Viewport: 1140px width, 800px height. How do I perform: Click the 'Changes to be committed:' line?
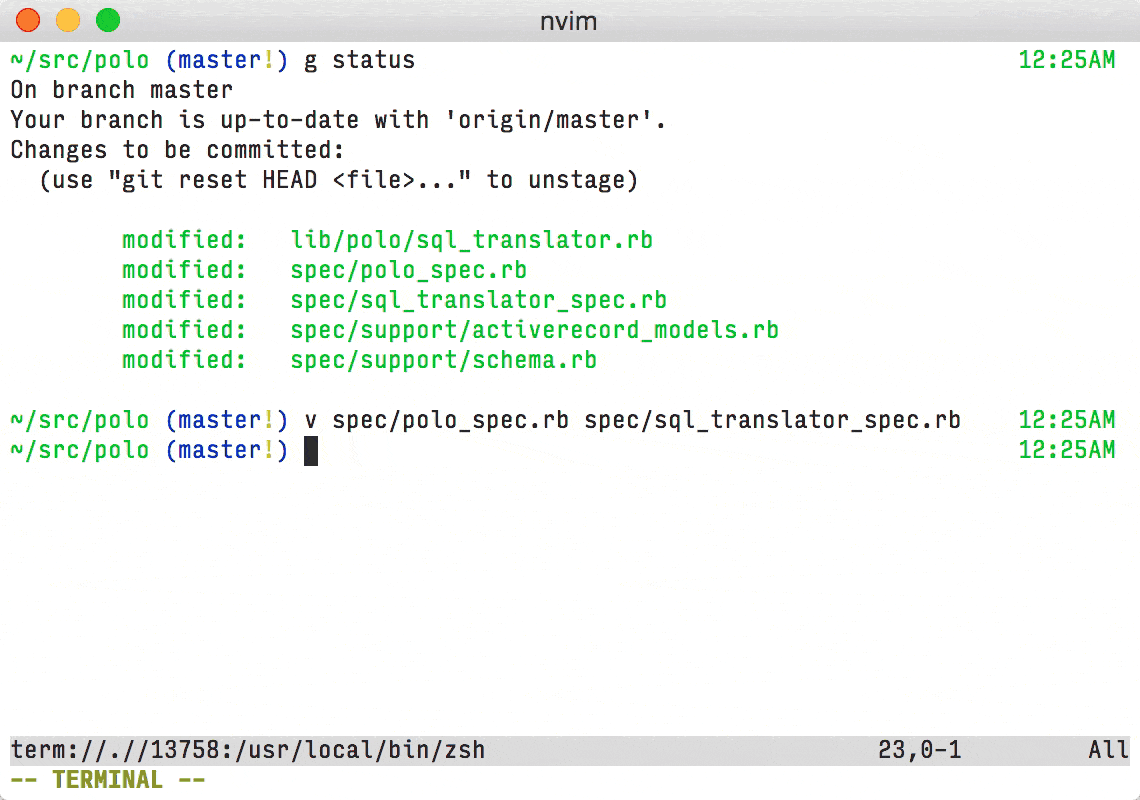point(177,150)
